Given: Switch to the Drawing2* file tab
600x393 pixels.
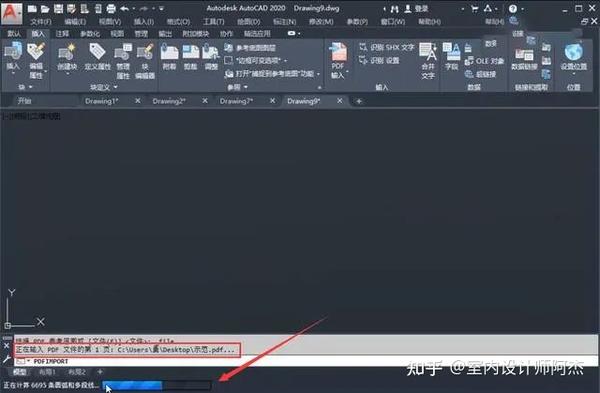Looking at the screenshot, I should click(169, 101).
